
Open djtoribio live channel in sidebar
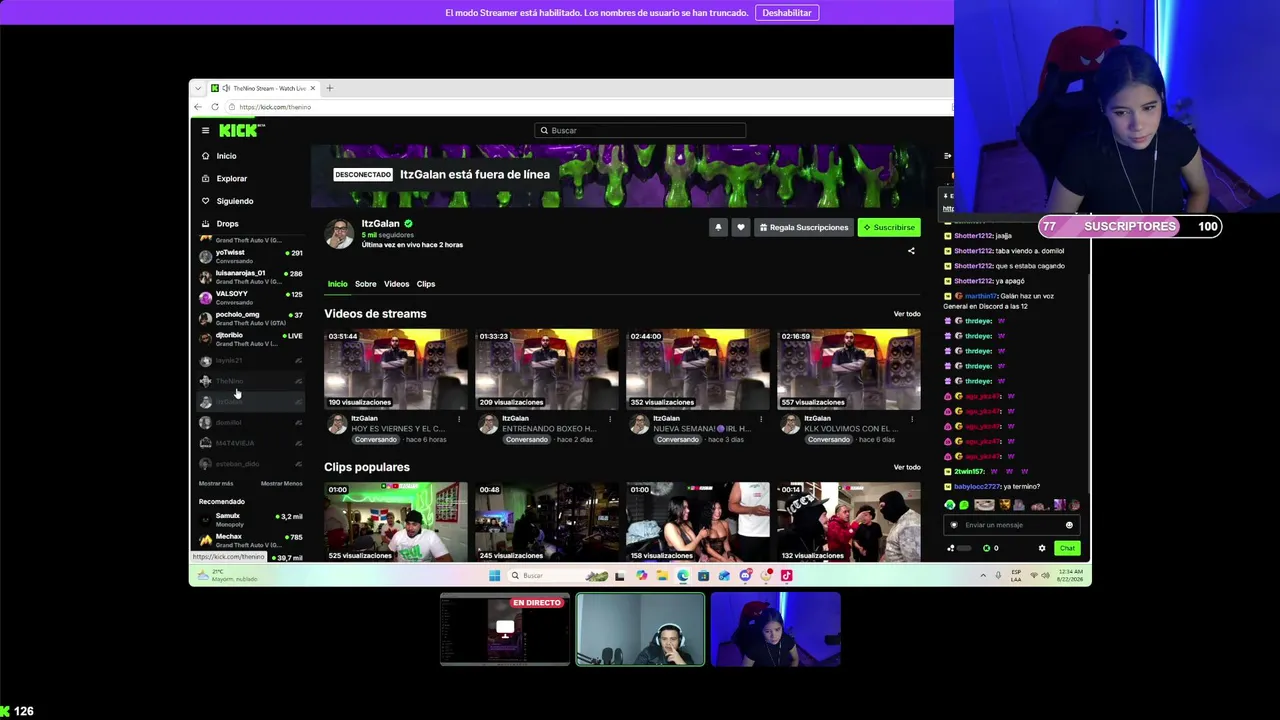coord(250,339)
